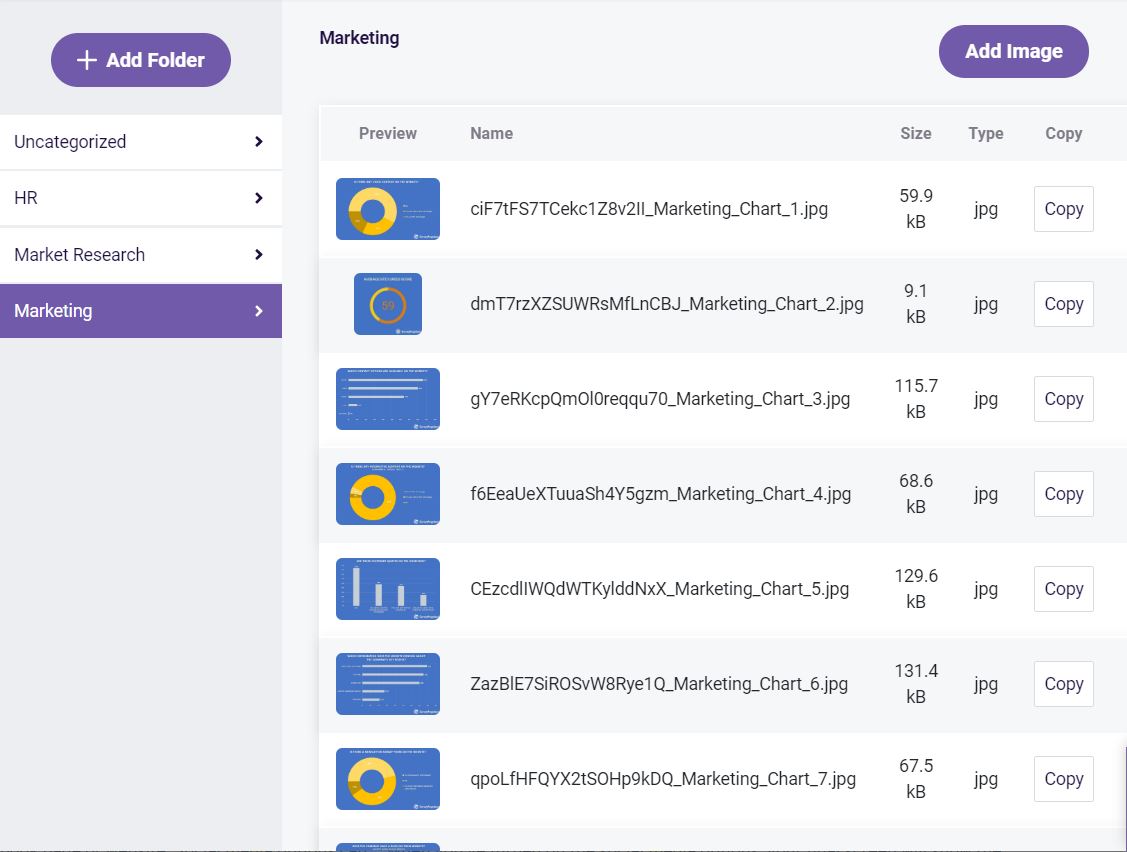1127x852 pixels.
Task: Expand the Uncategorized folder chevron
Action: coord(259,142)
